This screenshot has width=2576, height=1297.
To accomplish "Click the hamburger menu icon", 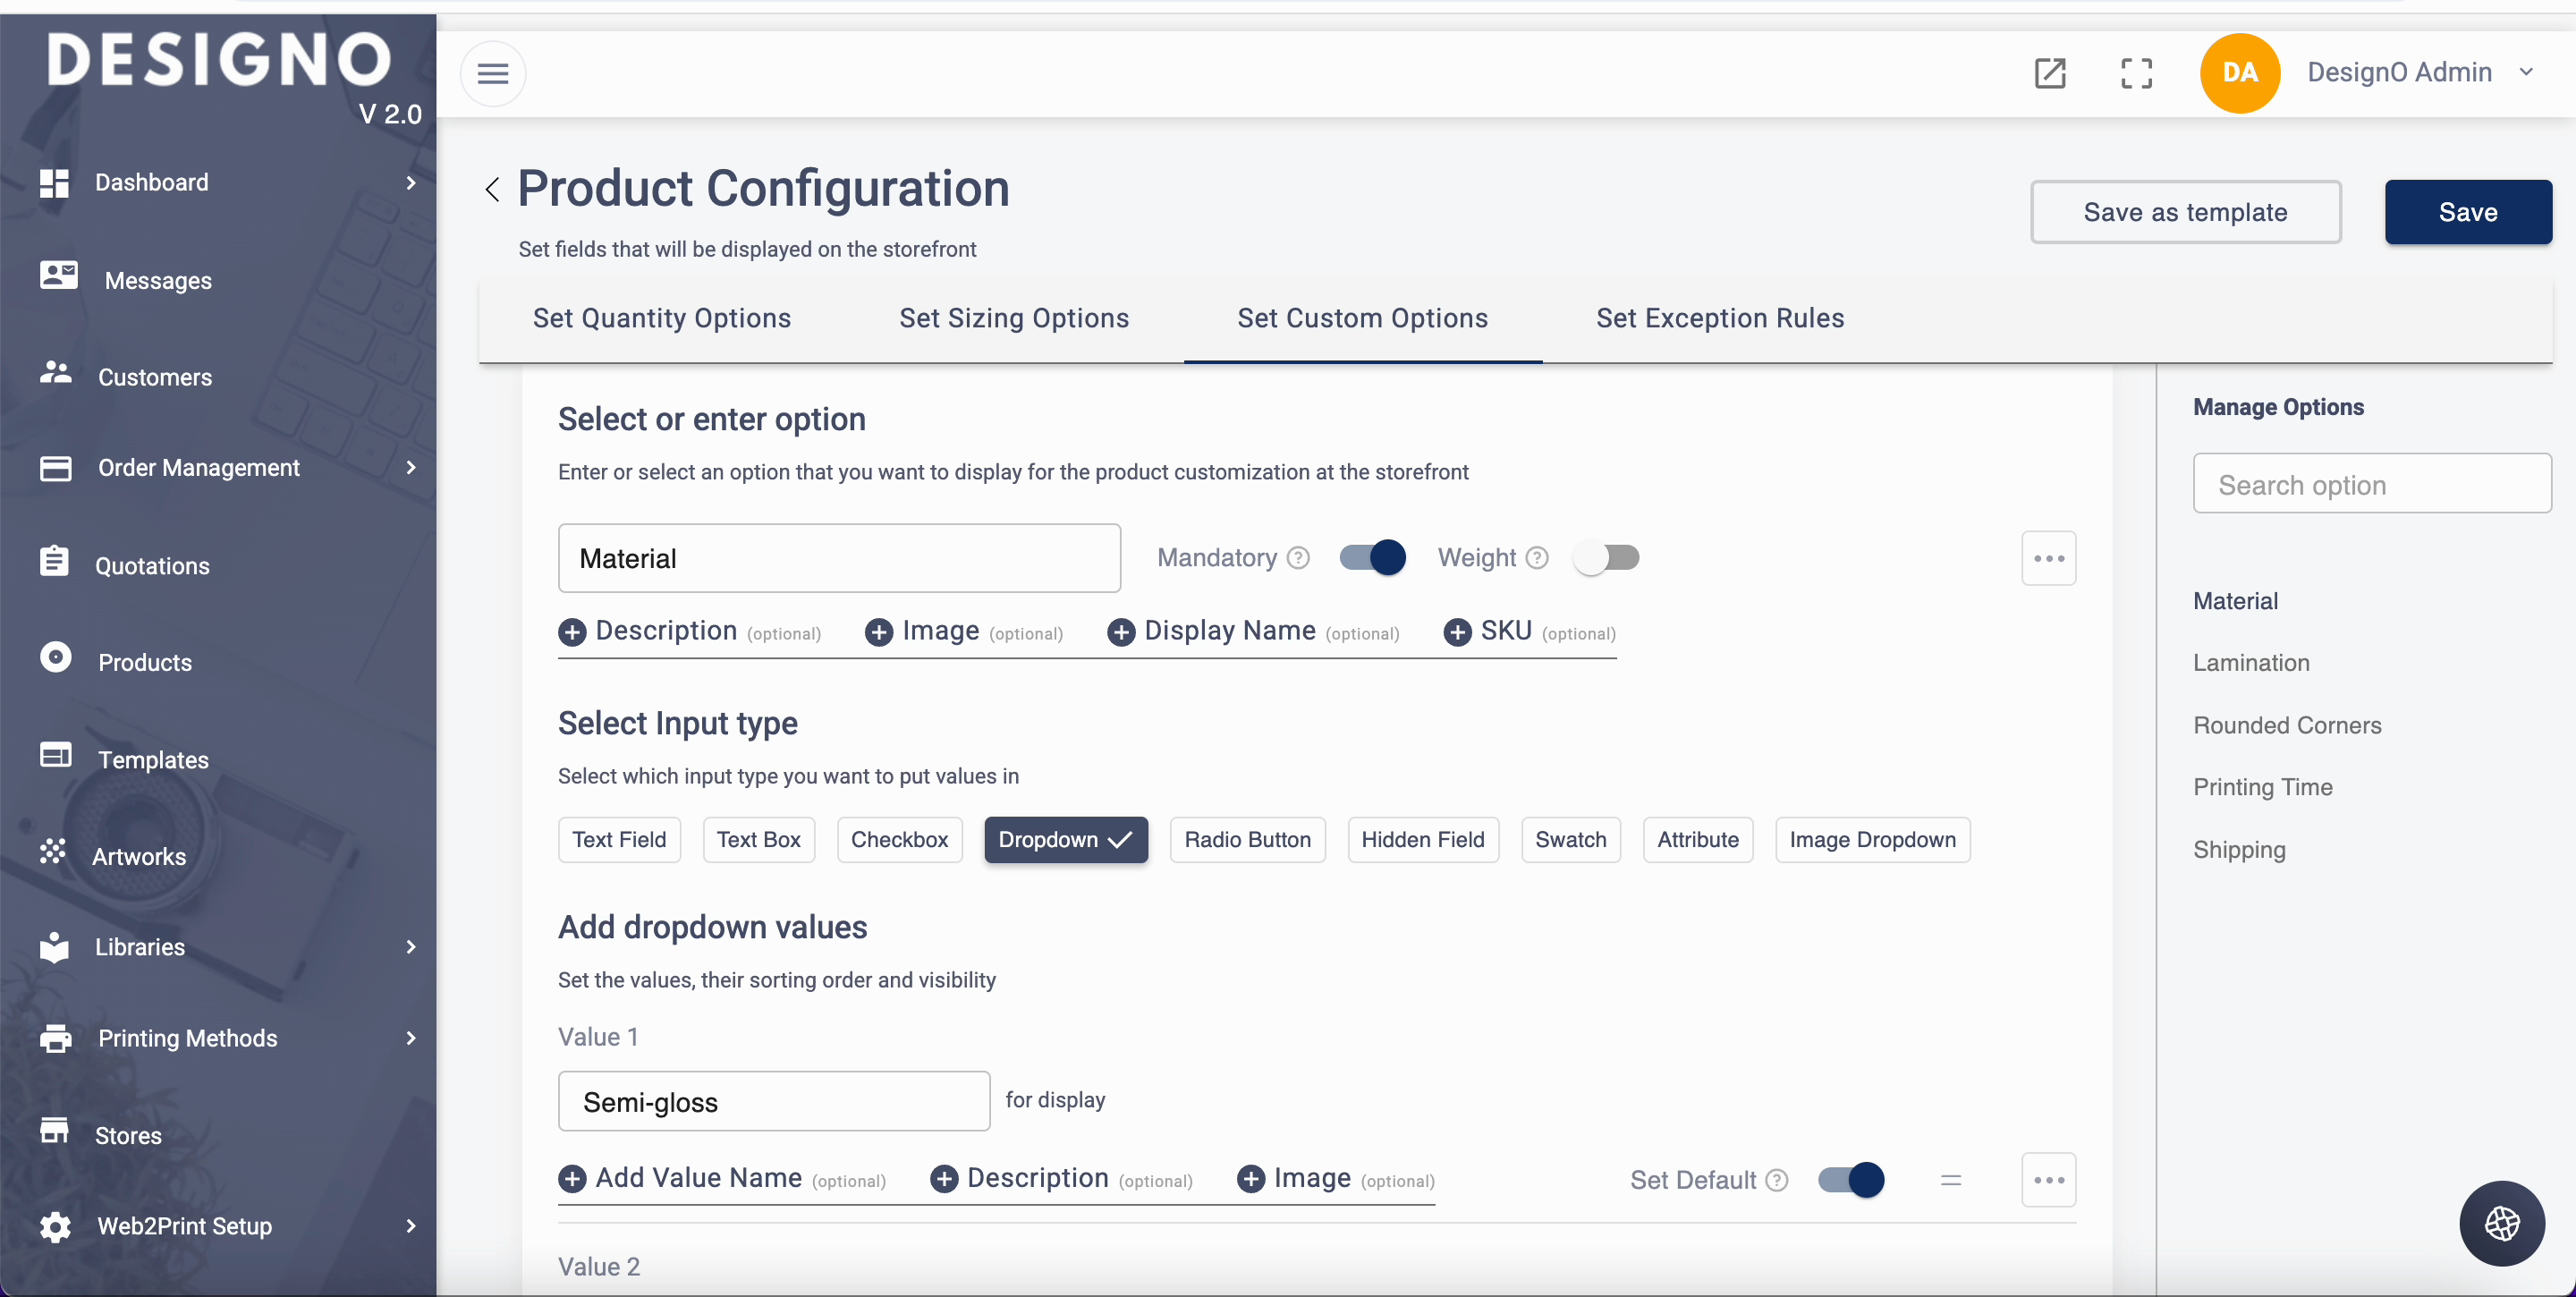I will point(492,73).
